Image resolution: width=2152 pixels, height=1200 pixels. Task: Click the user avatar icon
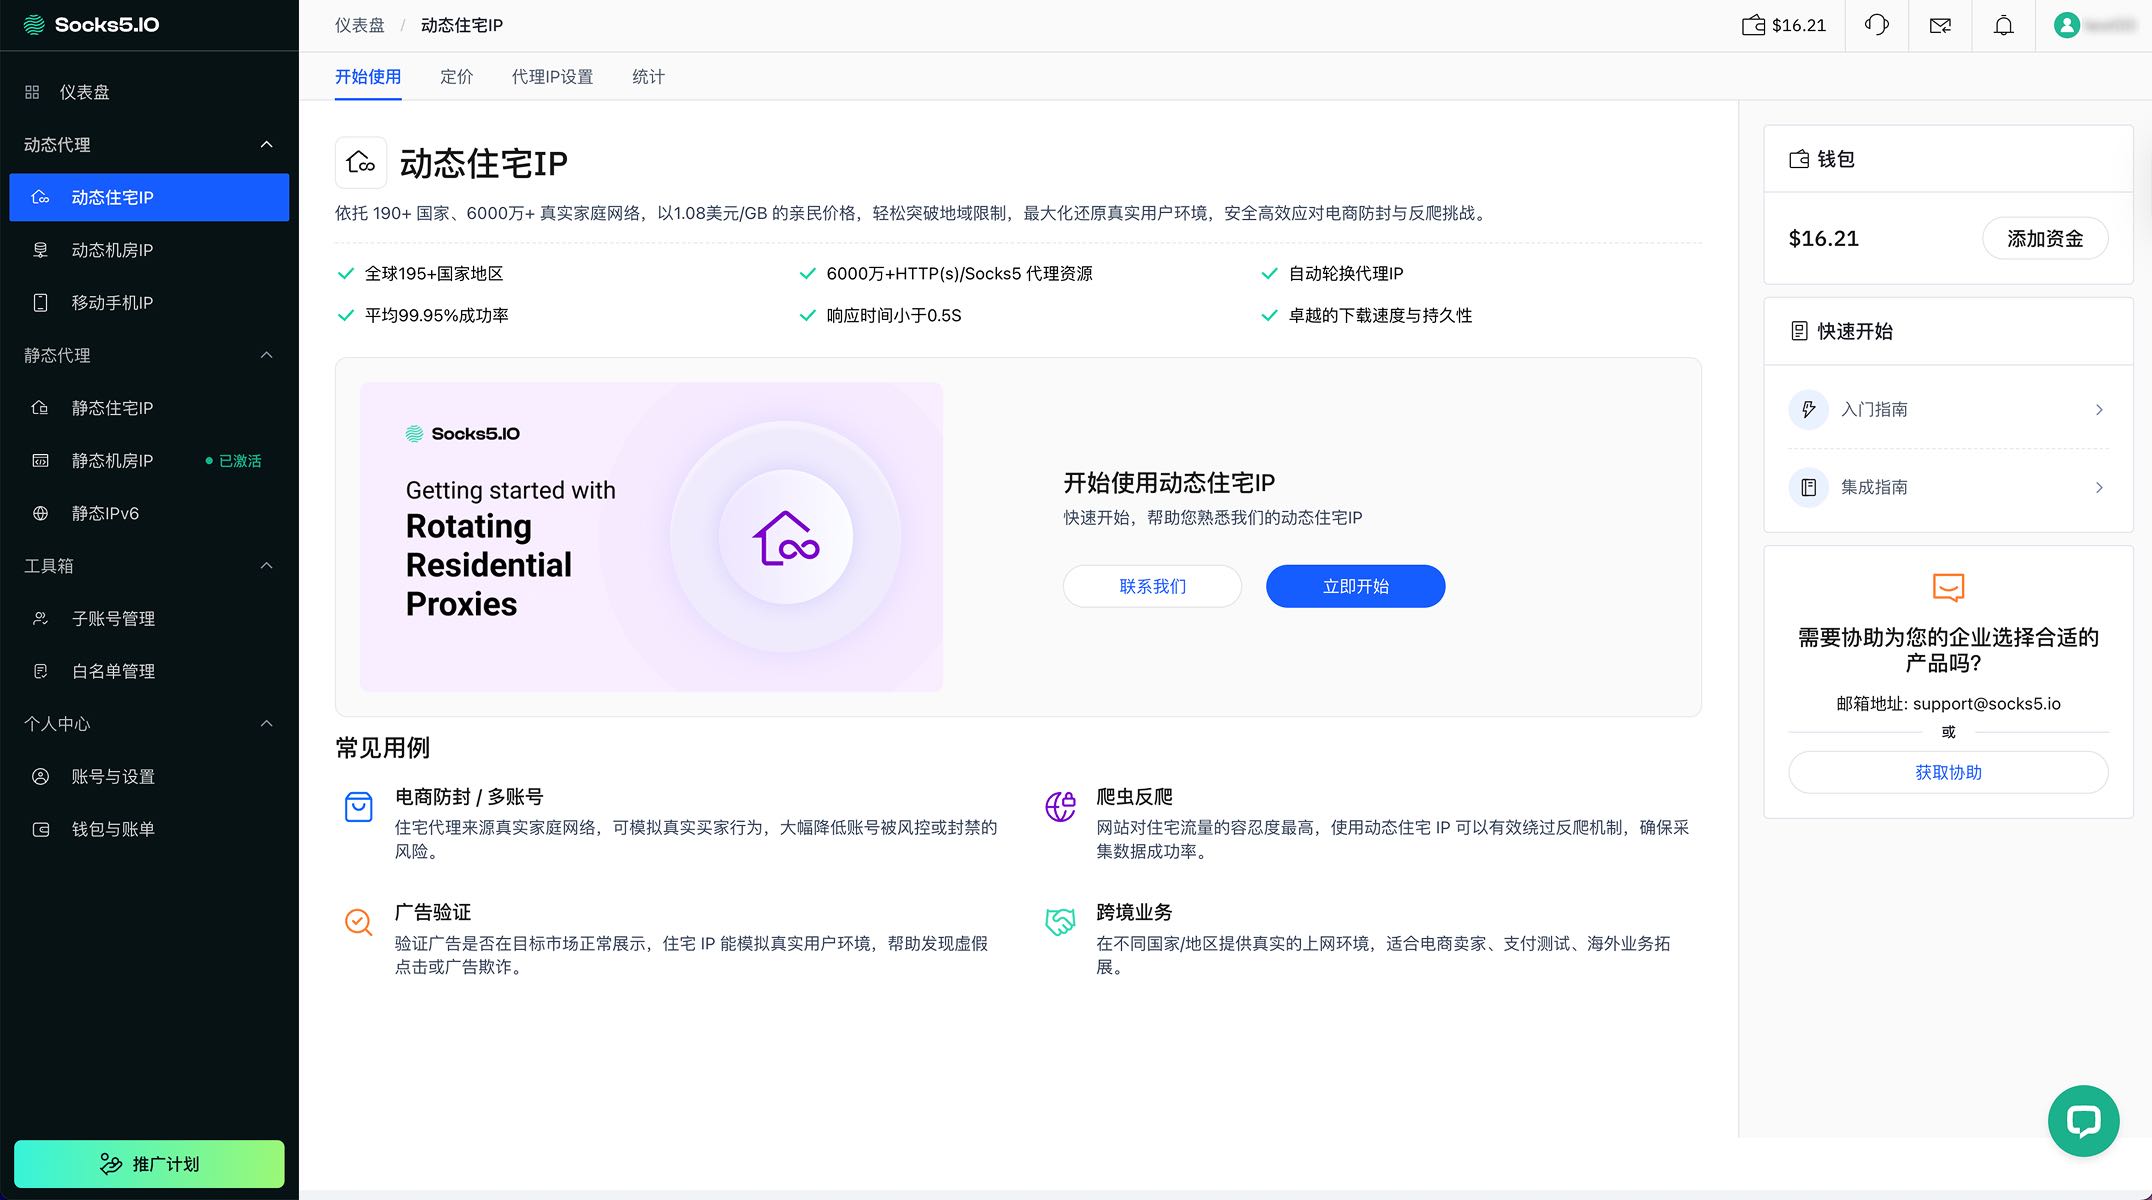tap(2066, 25)
